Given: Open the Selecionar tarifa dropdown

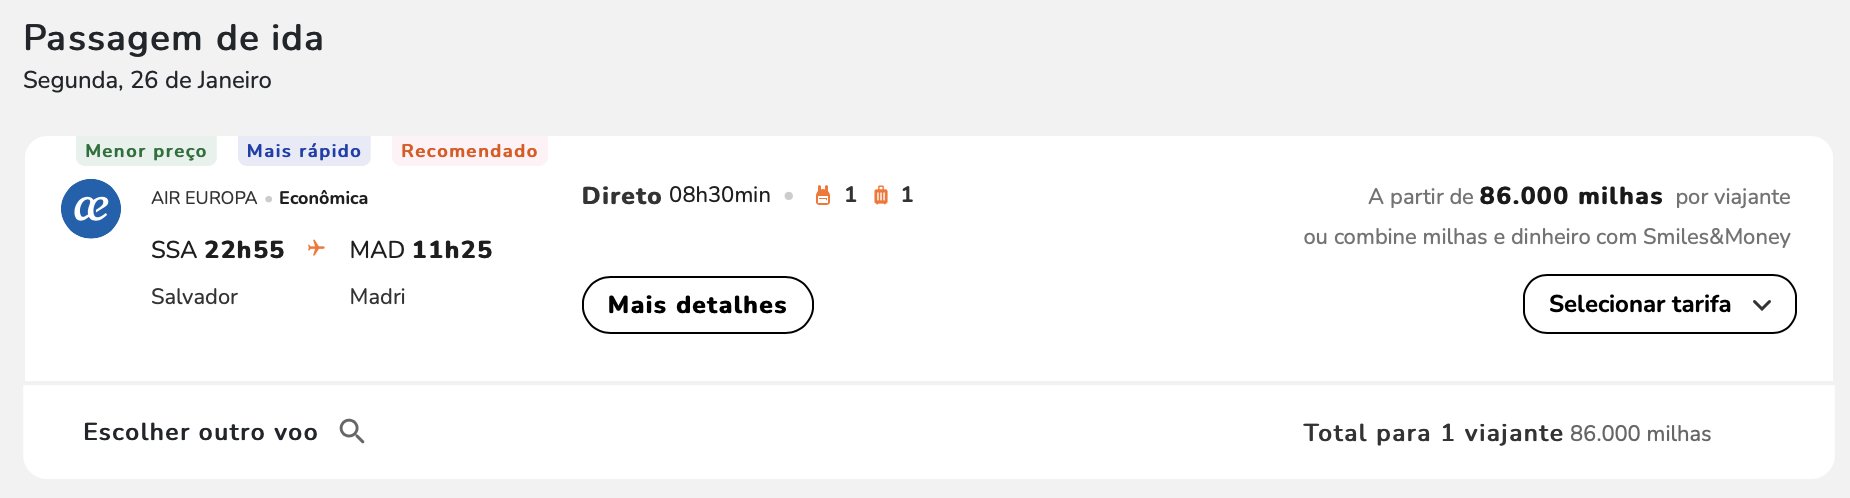Looking at the screenshot, I should coord(1659,304).
